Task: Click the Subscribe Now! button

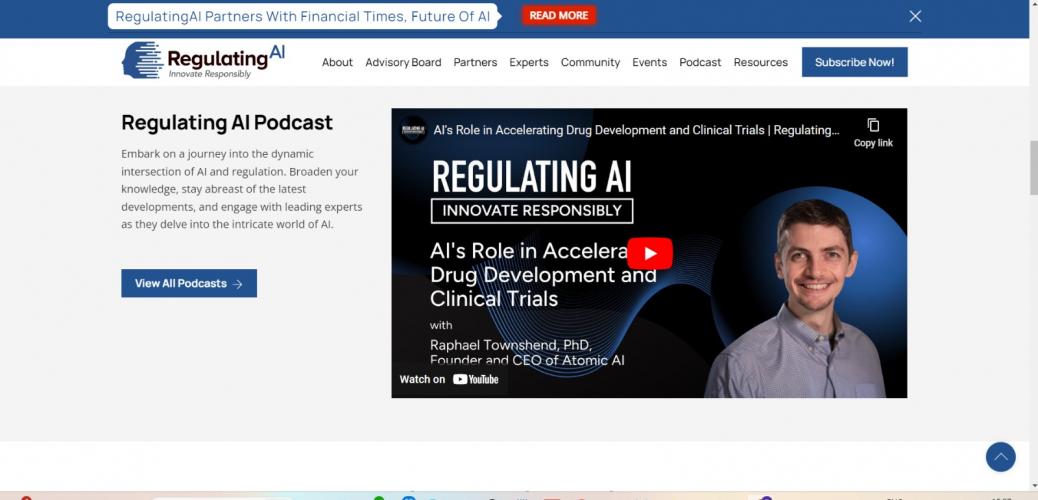Action: coord(855,62)
